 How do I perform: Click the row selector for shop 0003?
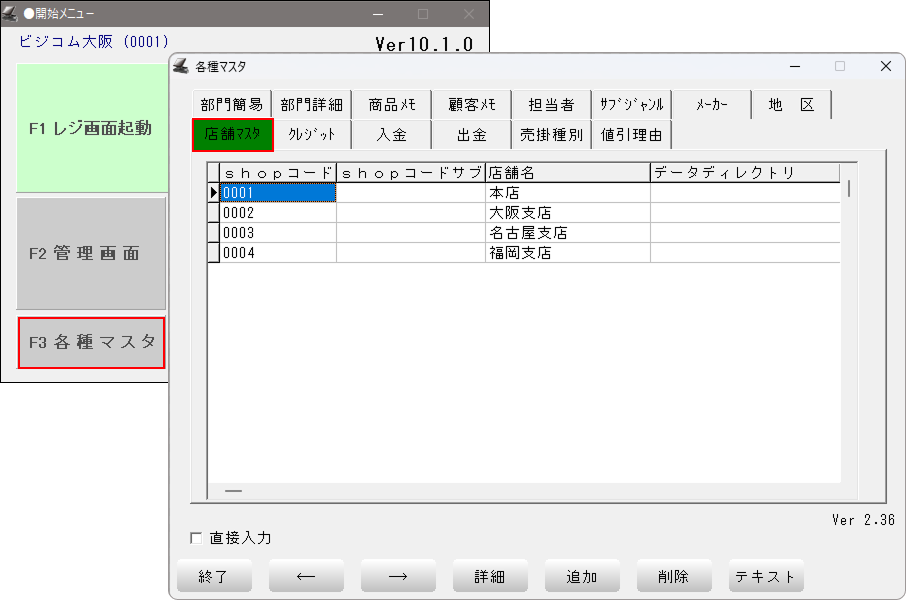pos(213,233)
